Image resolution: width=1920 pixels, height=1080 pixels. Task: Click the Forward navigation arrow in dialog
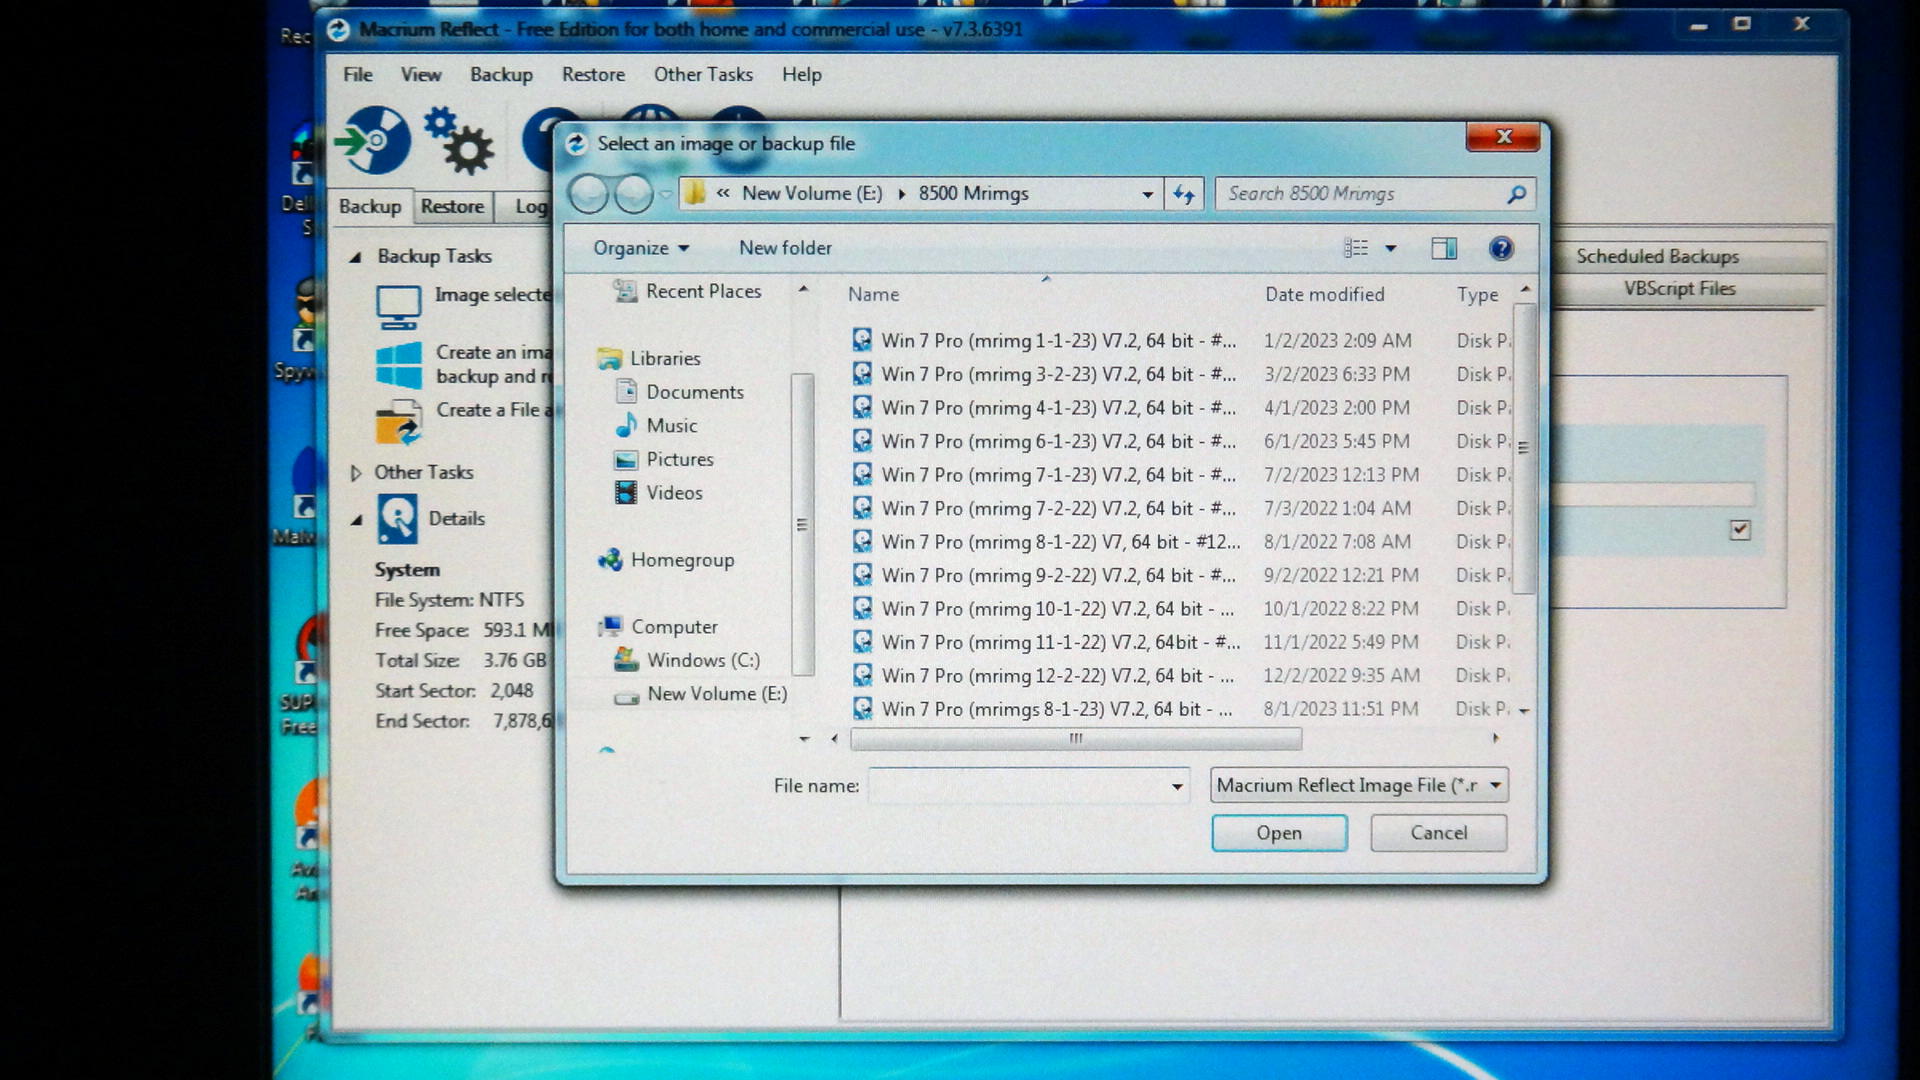click(633, 194)
